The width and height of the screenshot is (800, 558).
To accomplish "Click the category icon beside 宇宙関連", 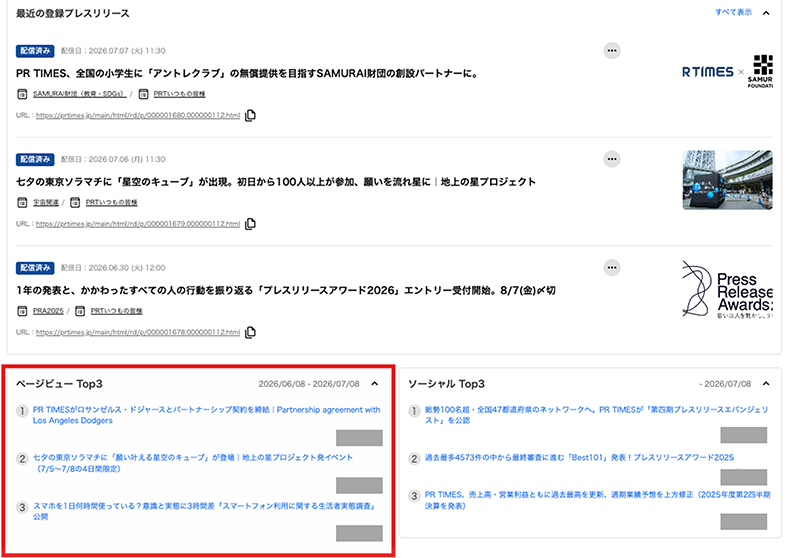I will [x=22, y=202].
